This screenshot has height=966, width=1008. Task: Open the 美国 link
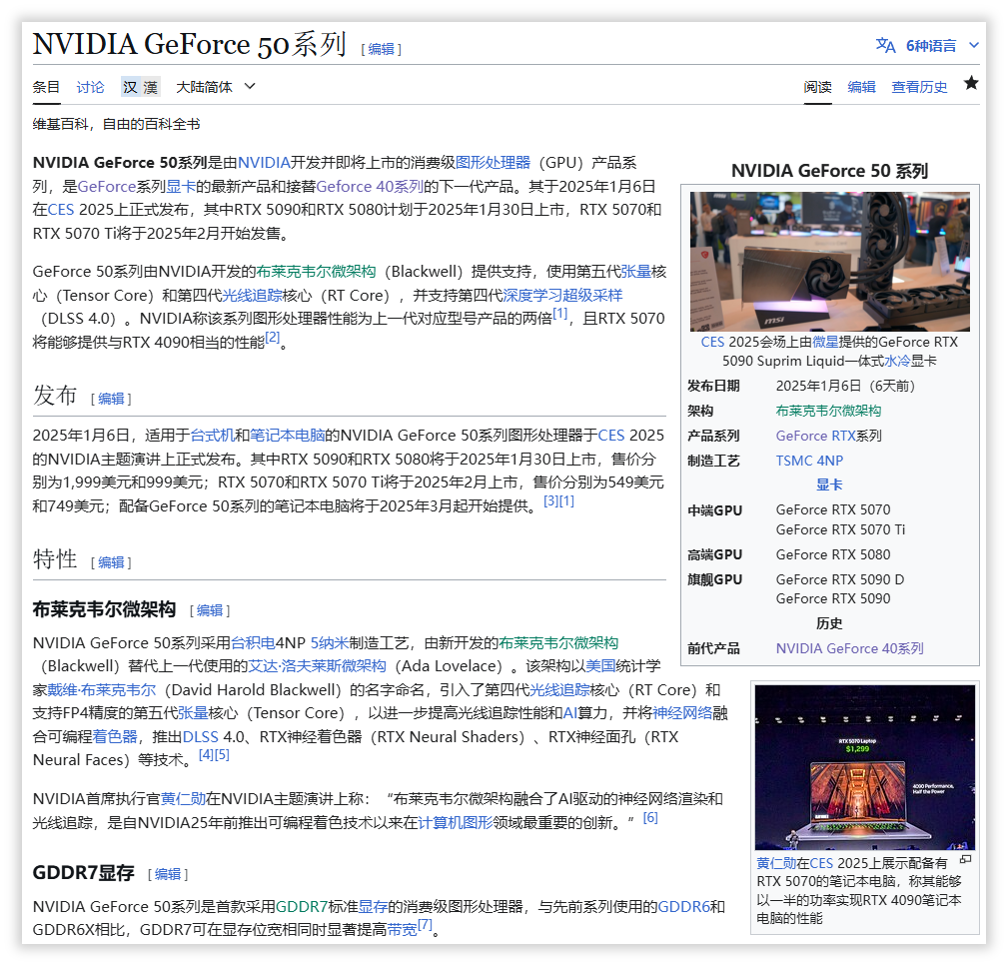tap(600, 666)
